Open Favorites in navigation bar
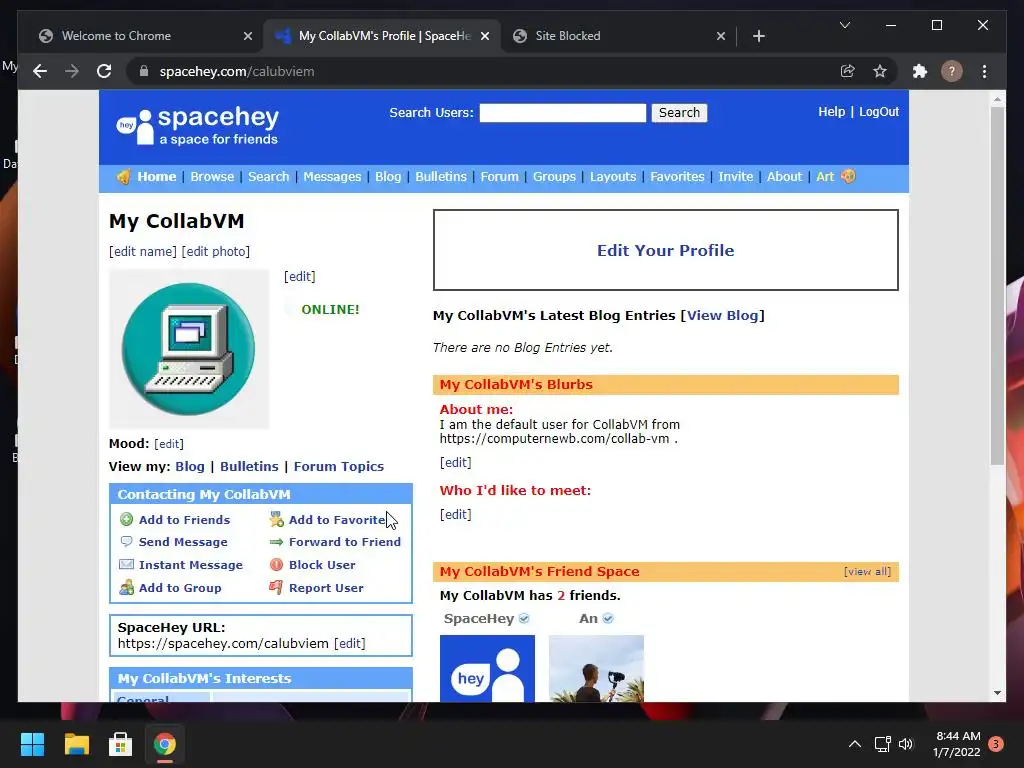This screenshot has width=1024, height=768. point(677,176)
